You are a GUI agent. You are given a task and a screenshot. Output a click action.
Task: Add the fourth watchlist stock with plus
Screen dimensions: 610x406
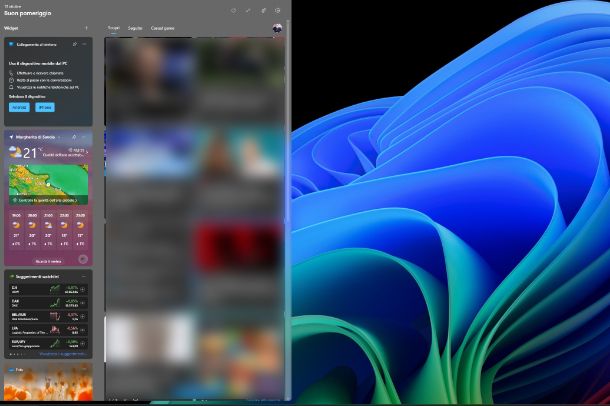pos(82,330)
